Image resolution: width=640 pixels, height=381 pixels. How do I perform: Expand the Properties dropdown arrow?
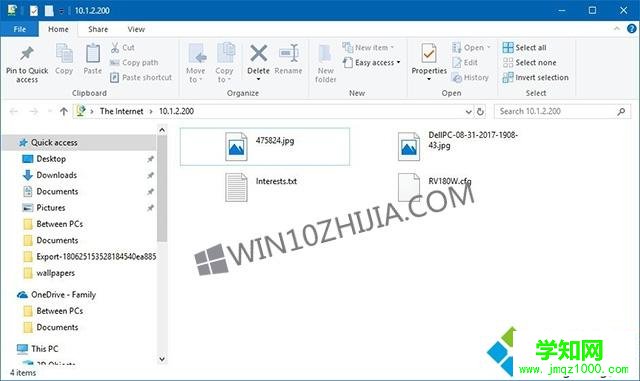pos(429,79)
